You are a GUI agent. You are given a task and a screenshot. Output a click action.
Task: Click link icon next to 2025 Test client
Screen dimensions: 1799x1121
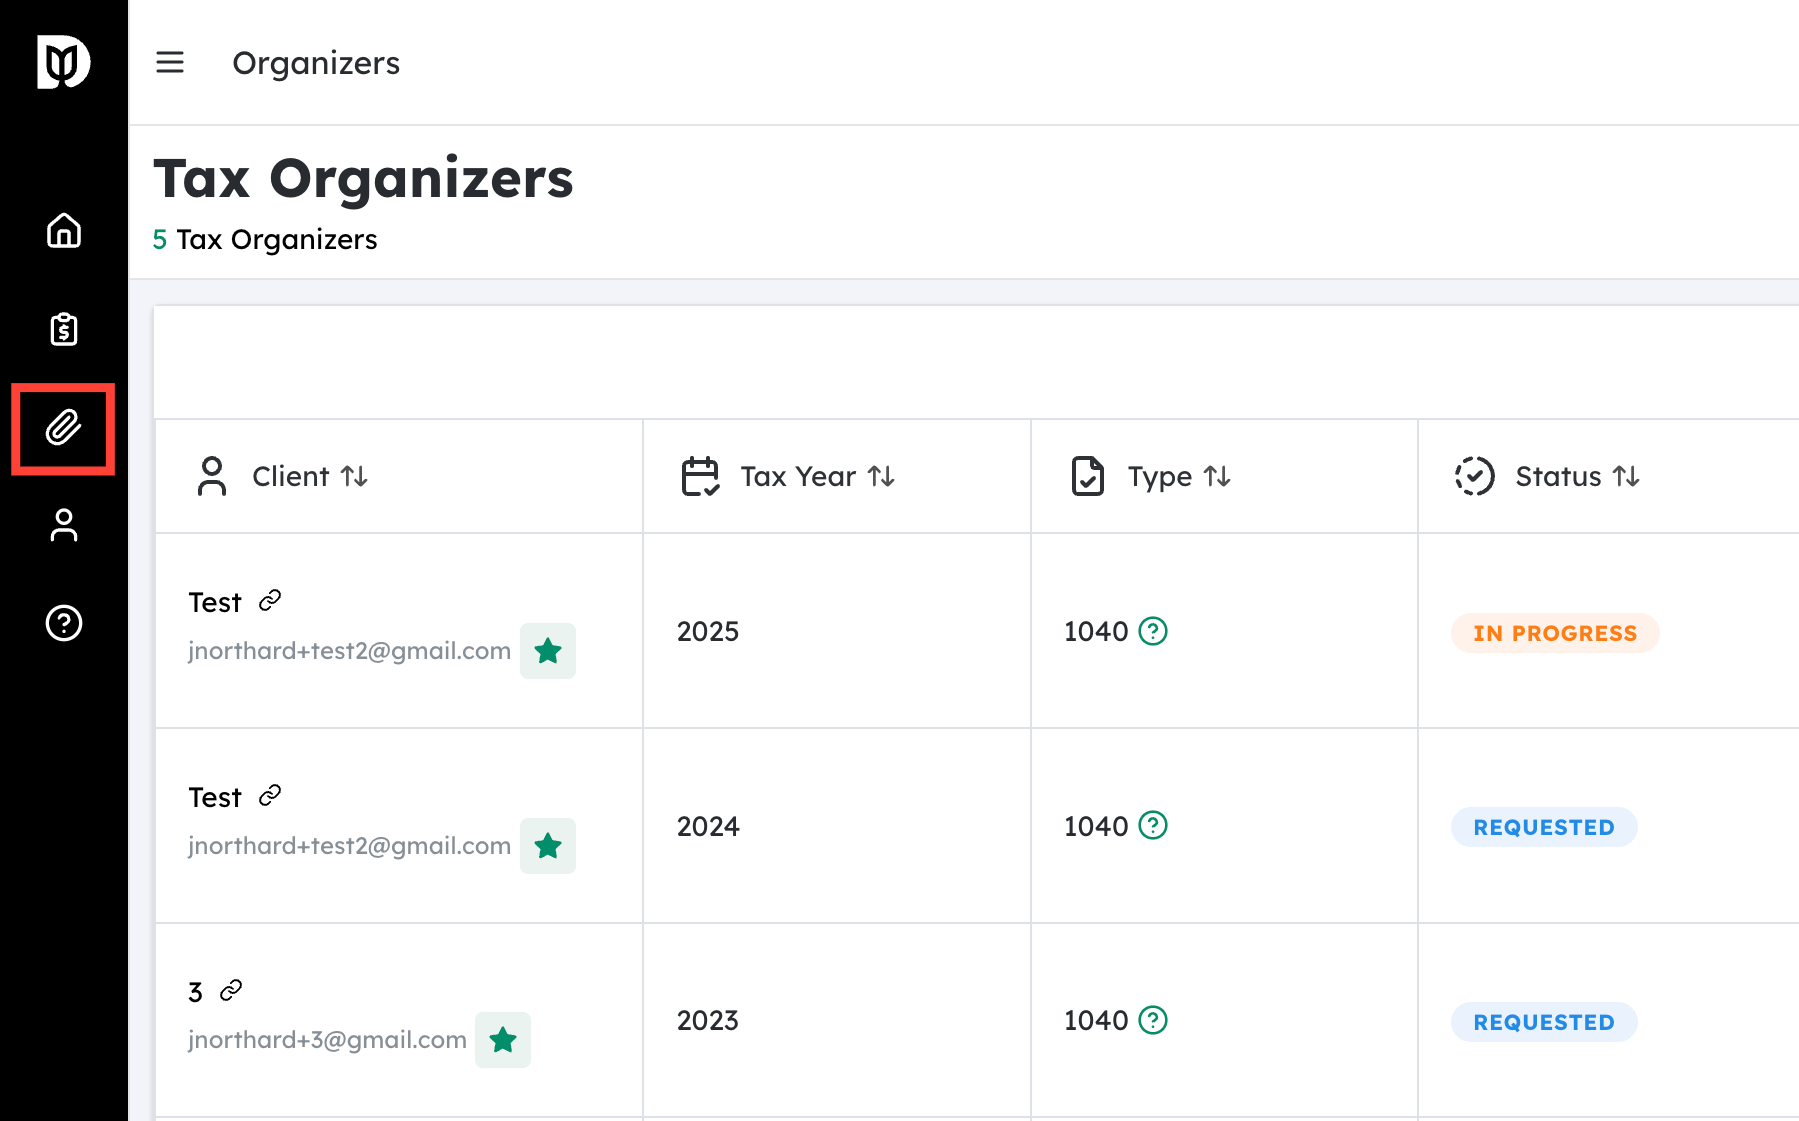pyautogui.click(x=270, y=600)
